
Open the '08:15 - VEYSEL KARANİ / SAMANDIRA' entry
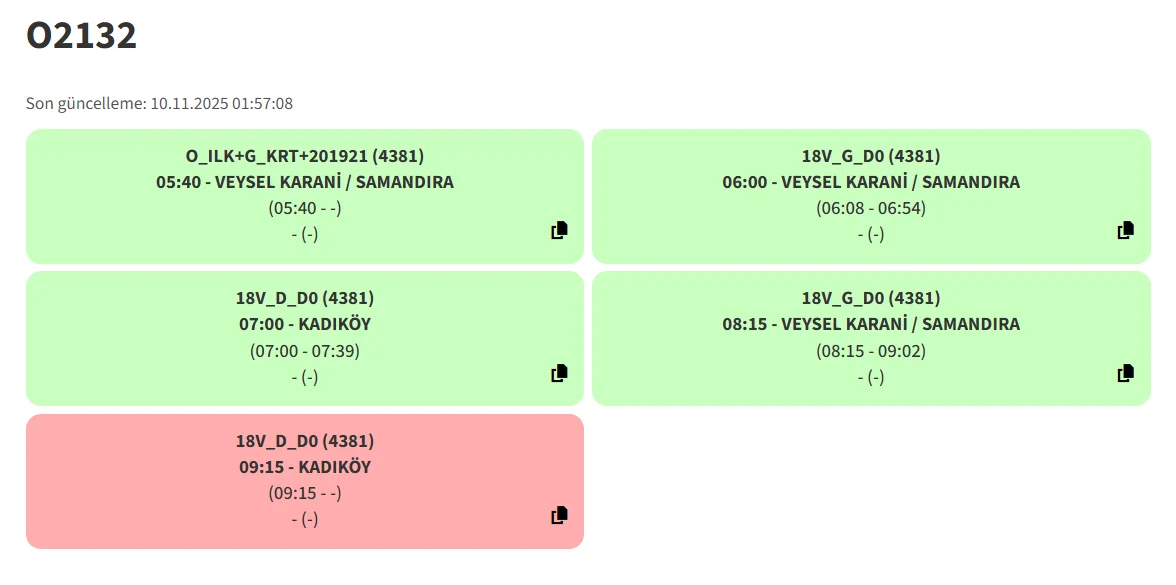(871, 324)
